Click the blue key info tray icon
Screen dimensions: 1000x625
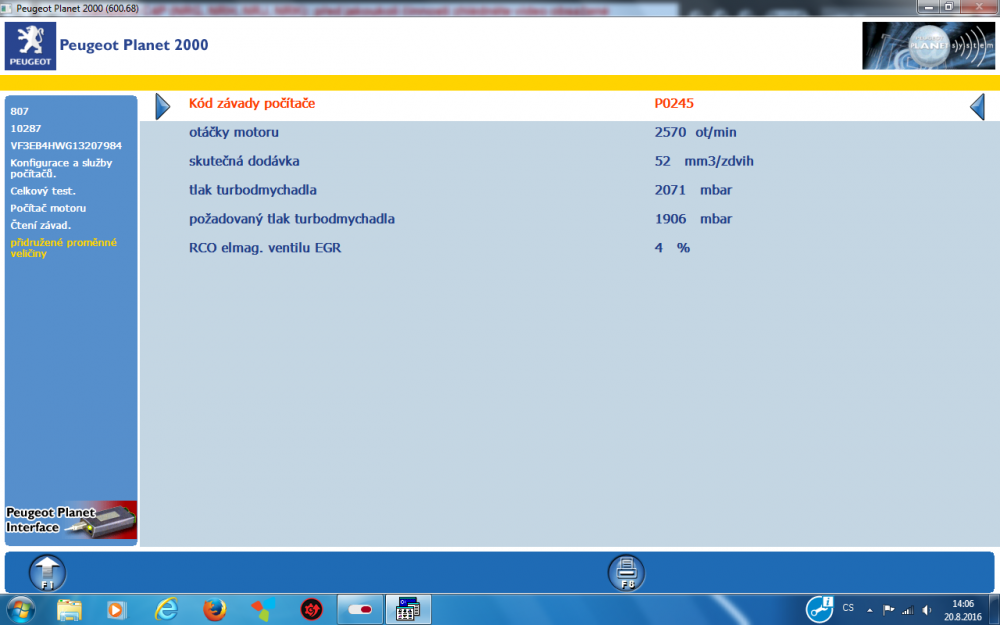[819, 609]
